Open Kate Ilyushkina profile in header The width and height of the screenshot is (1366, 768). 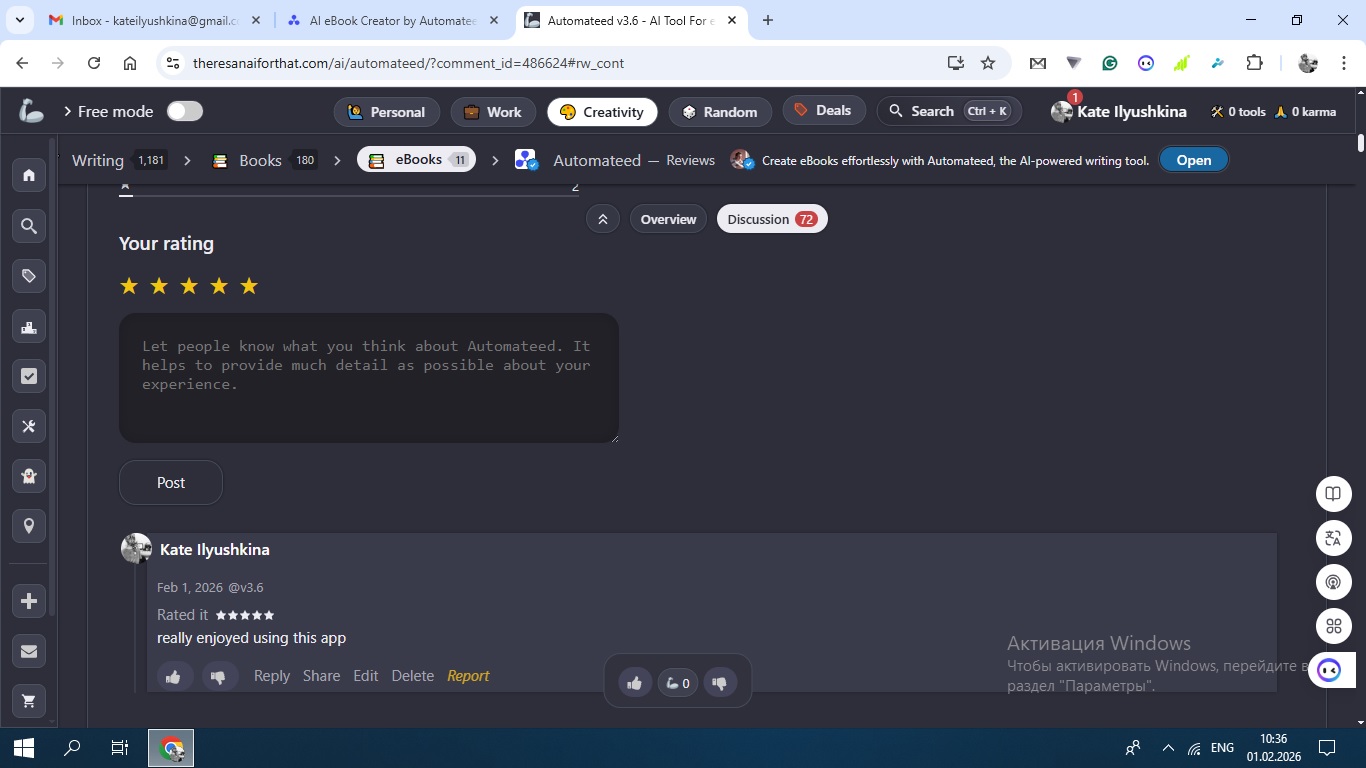[x=1119, y=112]
